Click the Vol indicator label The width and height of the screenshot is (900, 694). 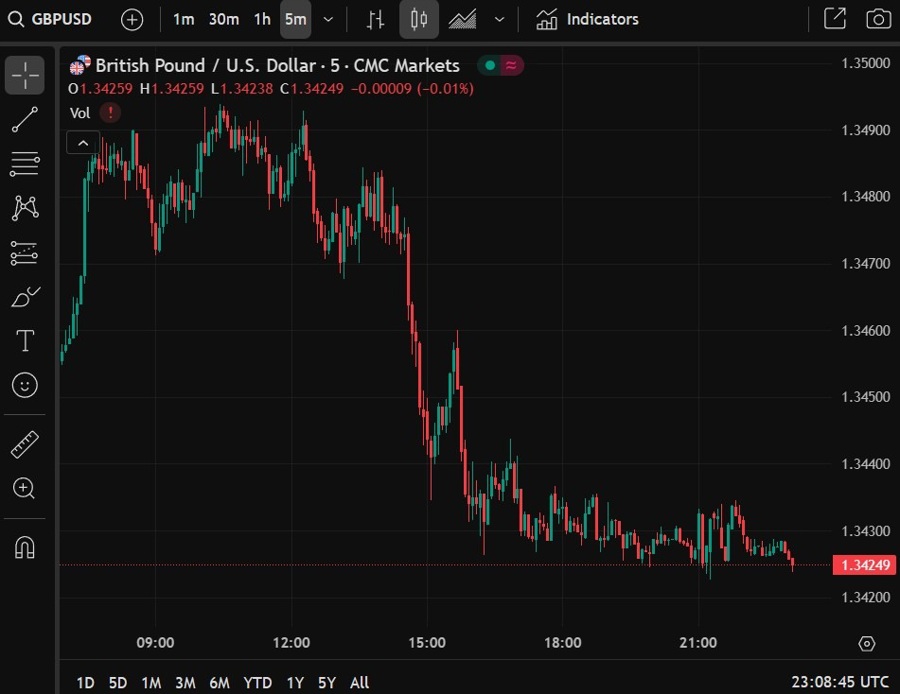[80, 113]
